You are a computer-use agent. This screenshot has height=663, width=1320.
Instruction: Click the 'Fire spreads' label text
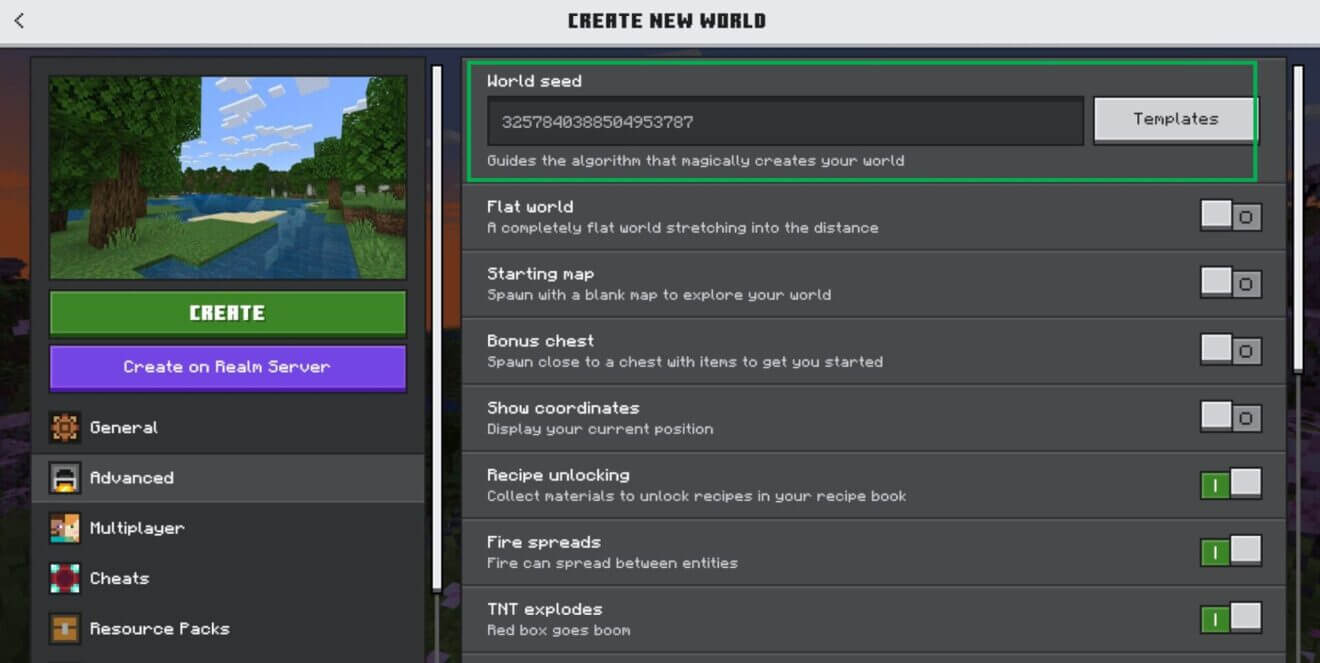pyautogui.click(x=544, y=542)
